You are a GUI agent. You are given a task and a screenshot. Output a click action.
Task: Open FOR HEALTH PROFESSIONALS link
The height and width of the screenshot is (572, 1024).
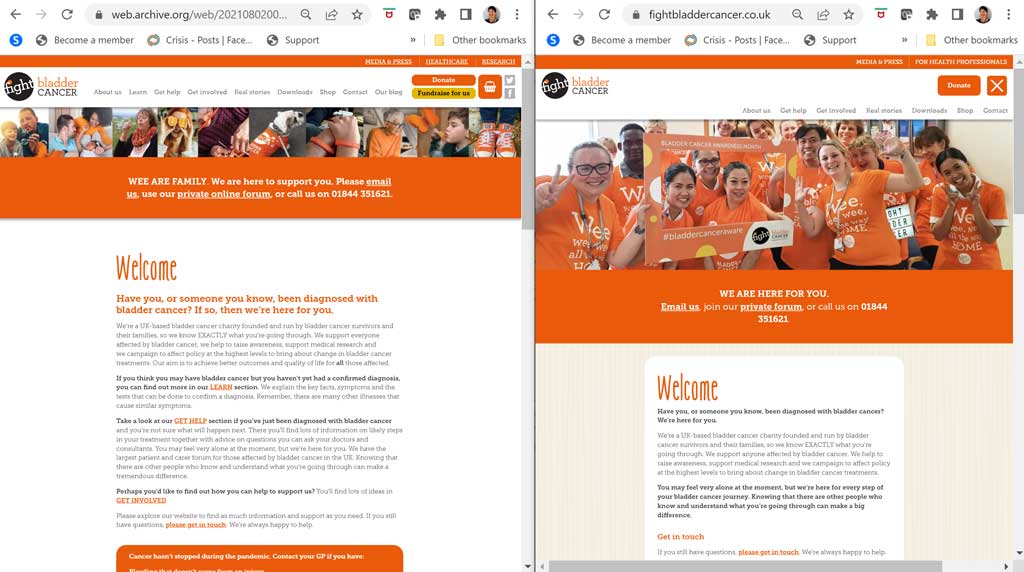pyautogui.click(x=961, y=61)
